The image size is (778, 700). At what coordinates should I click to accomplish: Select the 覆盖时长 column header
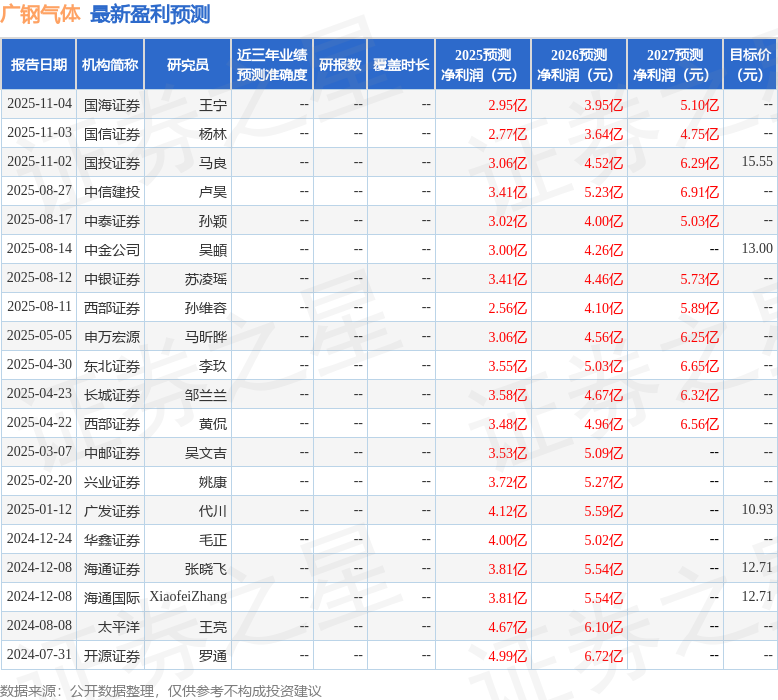point(401,65)
